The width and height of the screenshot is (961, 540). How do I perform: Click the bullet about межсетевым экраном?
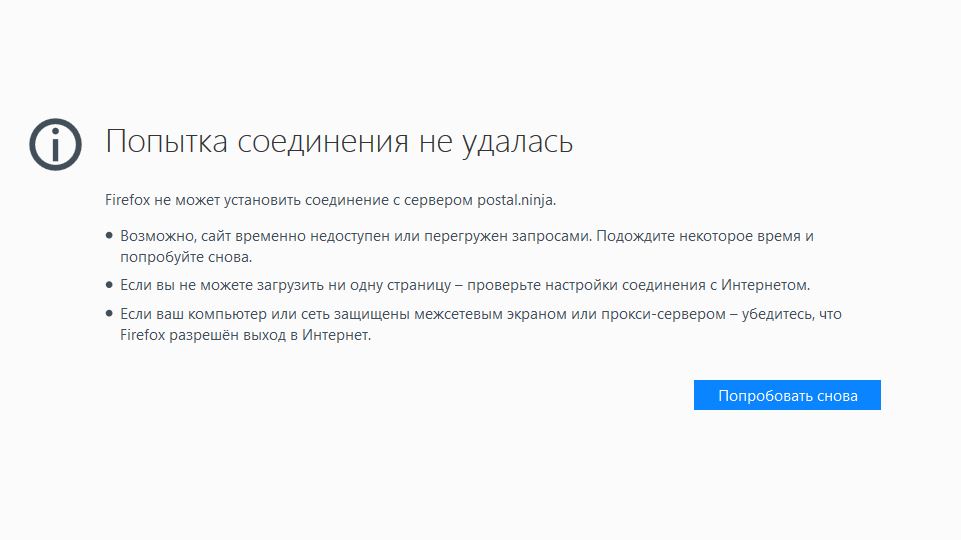tap(480, 324)
